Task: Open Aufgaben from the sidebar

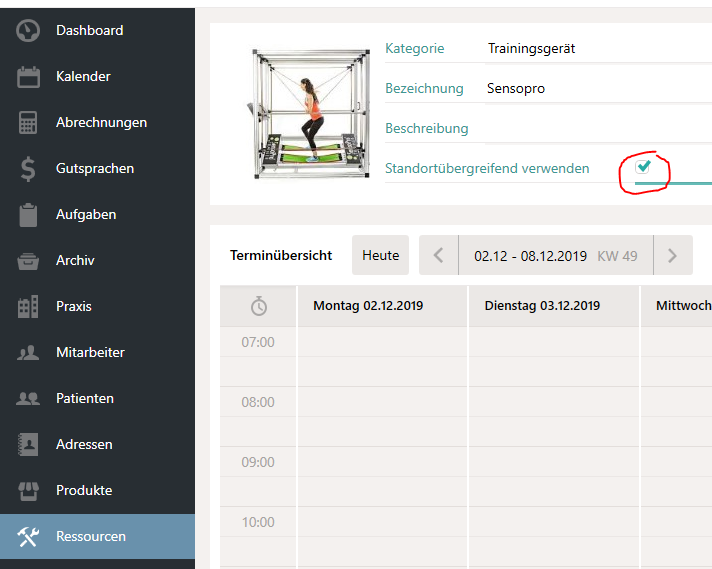Action: 86,214
